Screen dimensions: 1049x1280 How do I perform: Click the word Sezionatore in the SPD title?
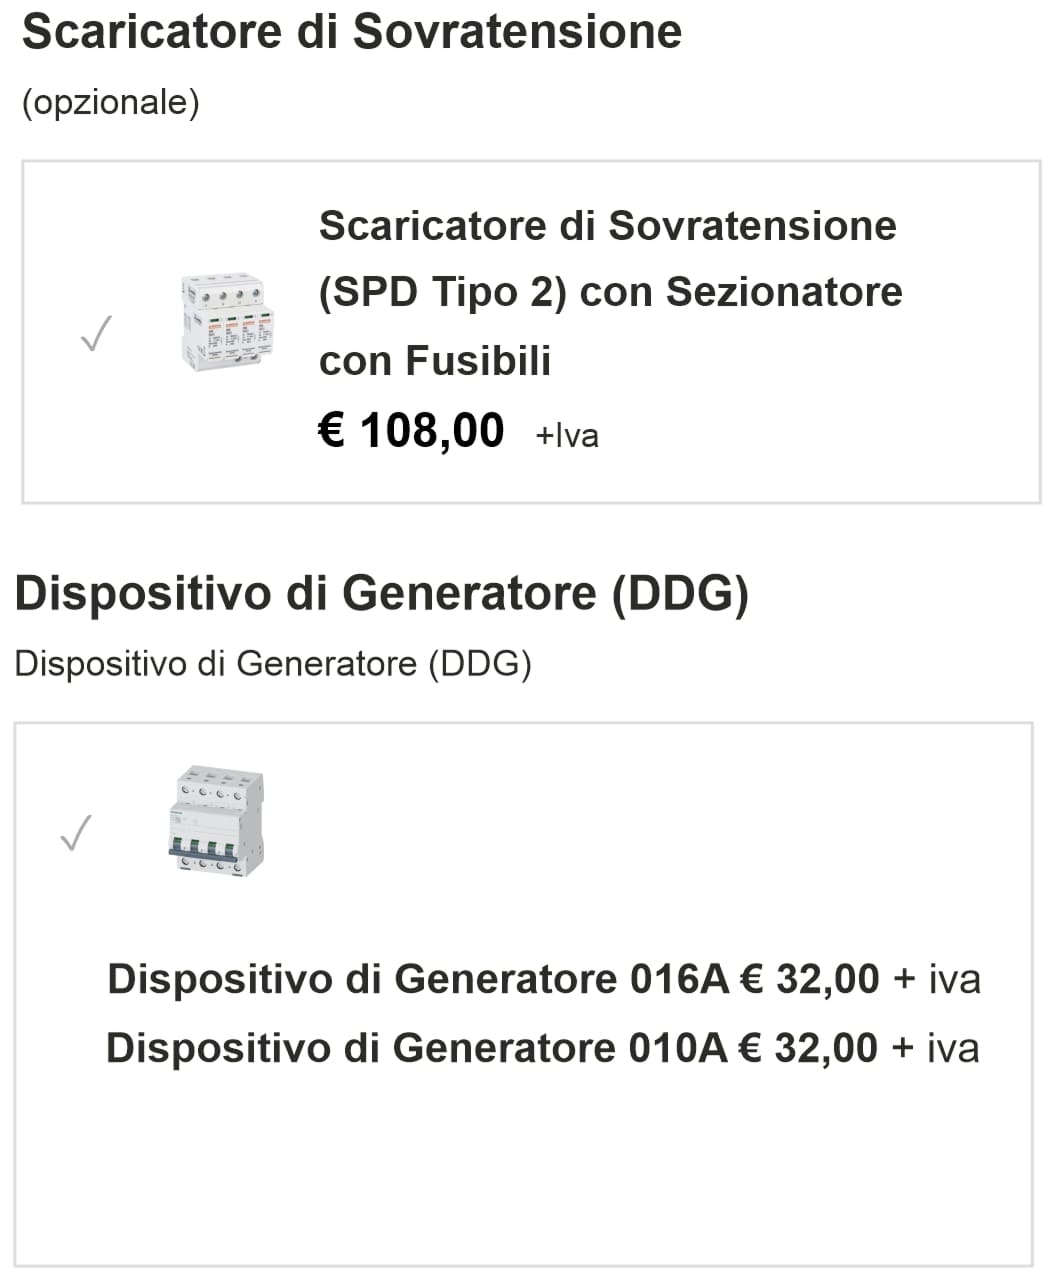[784, 292]
